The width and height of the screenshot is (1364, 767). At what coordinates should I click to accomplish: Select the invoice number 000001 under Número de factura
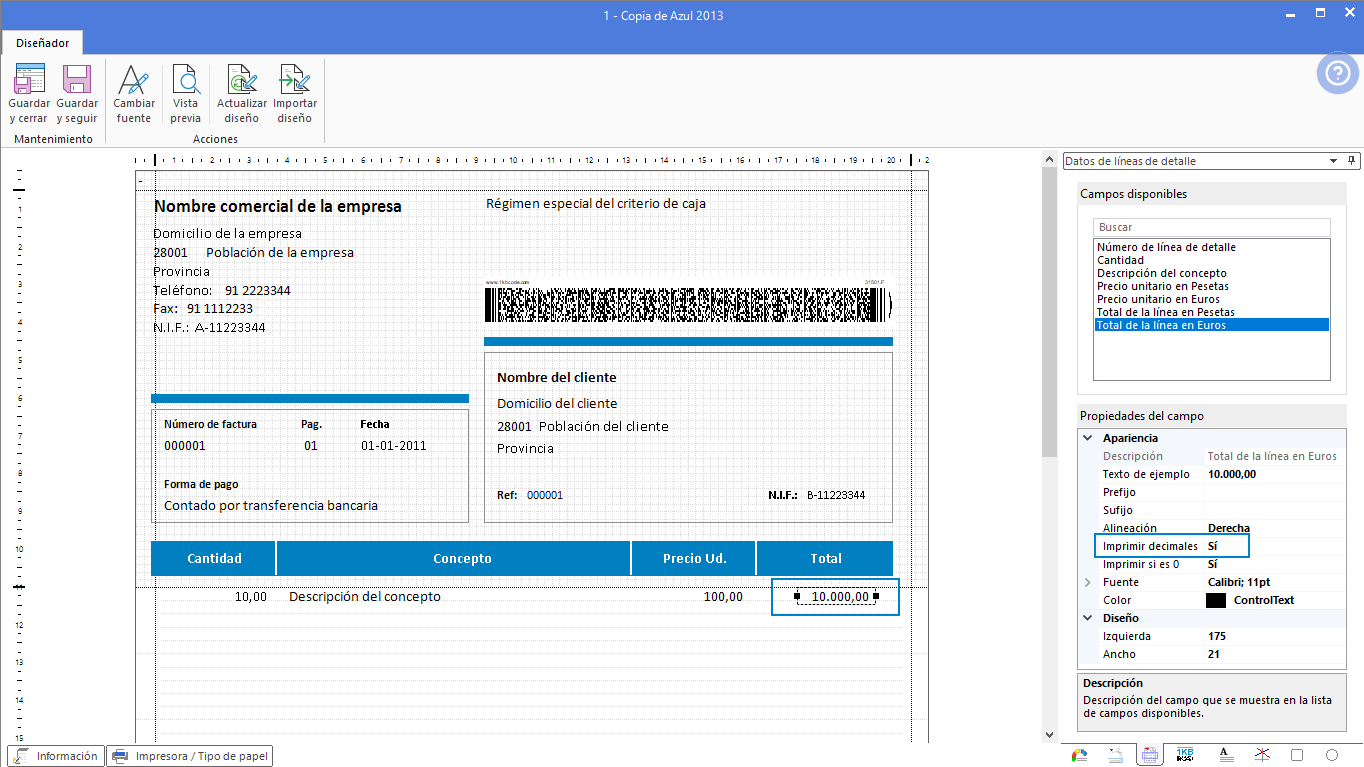184,446
